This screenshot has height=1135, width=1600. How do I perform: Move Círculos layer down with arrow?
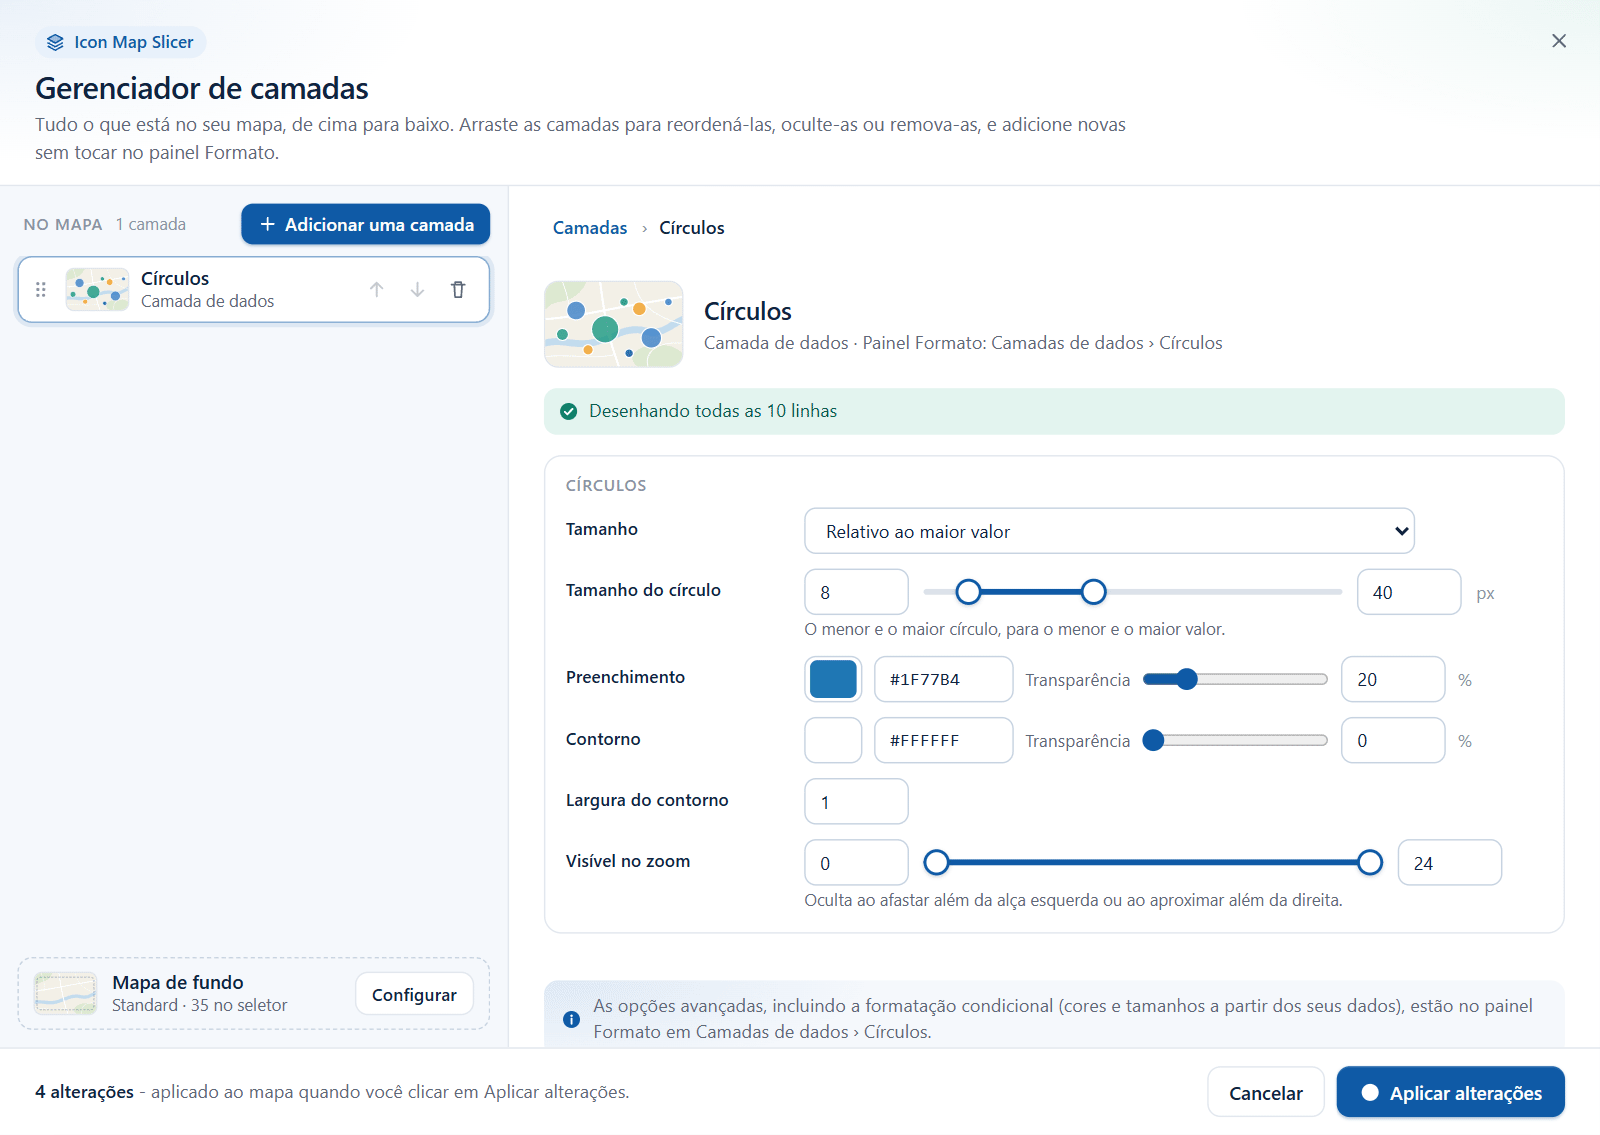pyautogui.click(x=417, y=290)
